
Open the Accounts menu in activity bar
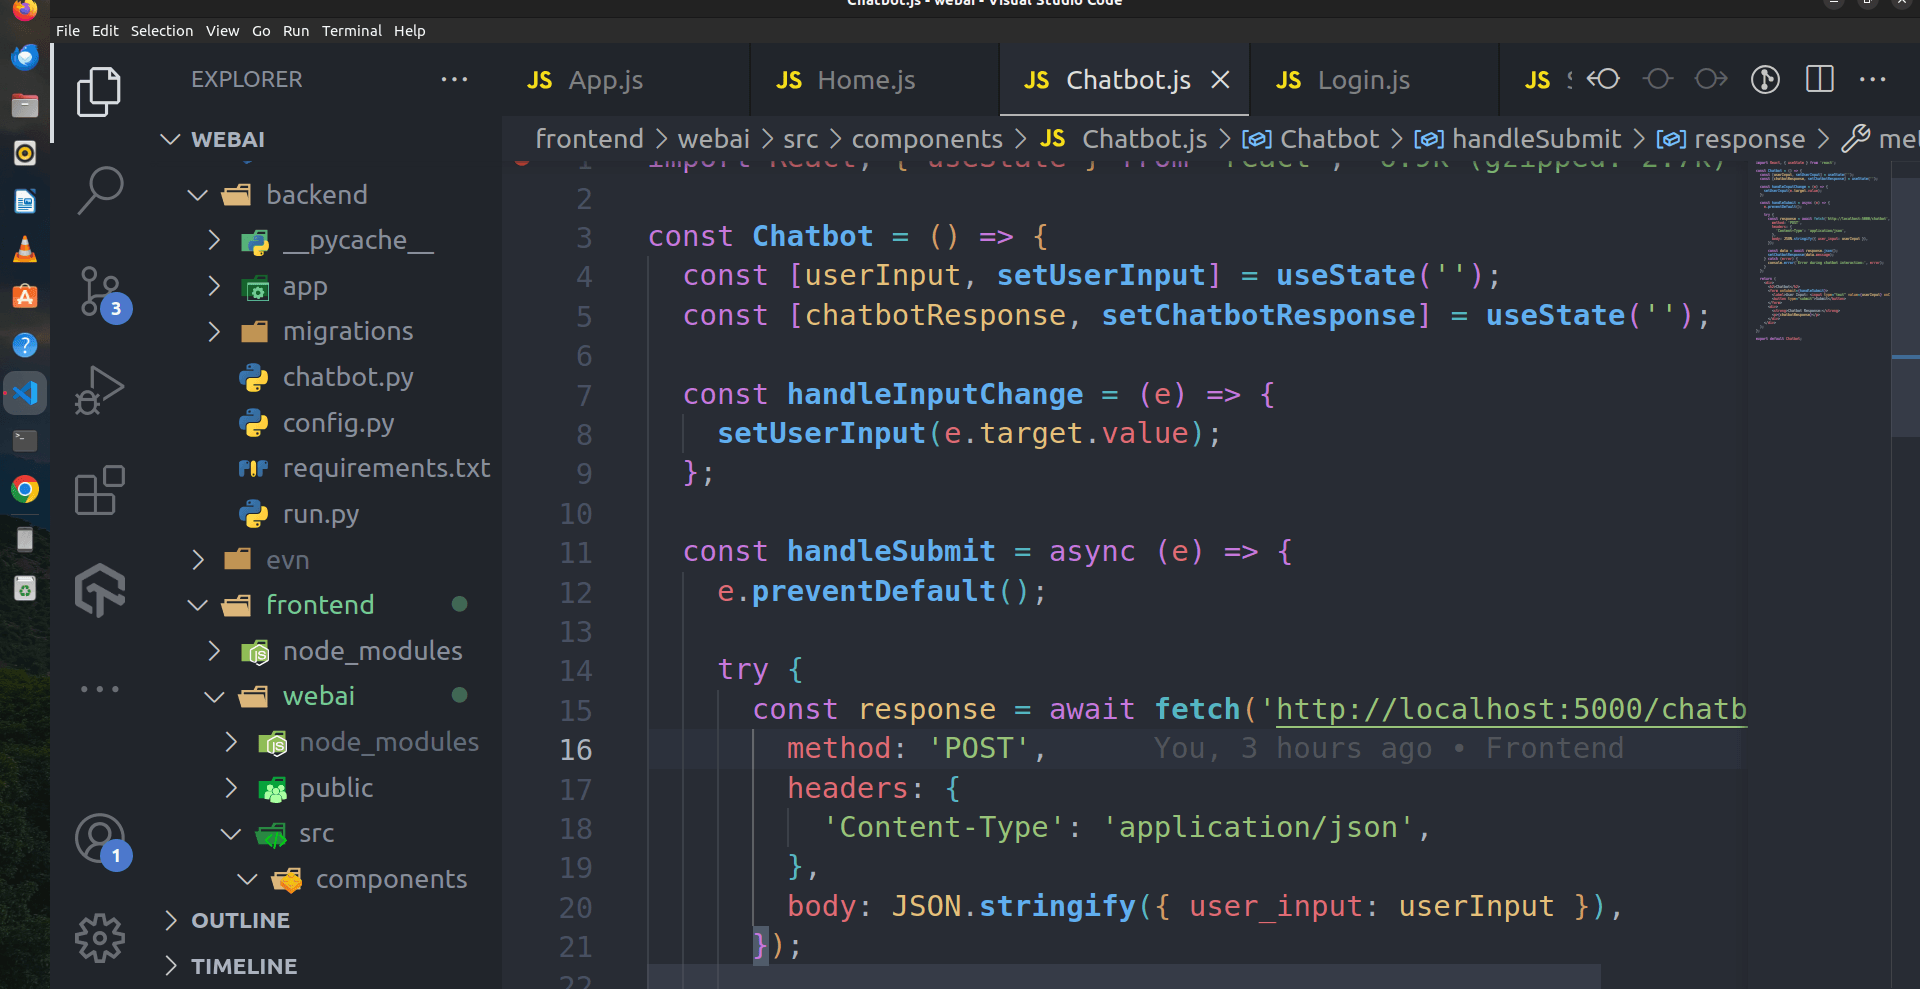pos(101,841)
